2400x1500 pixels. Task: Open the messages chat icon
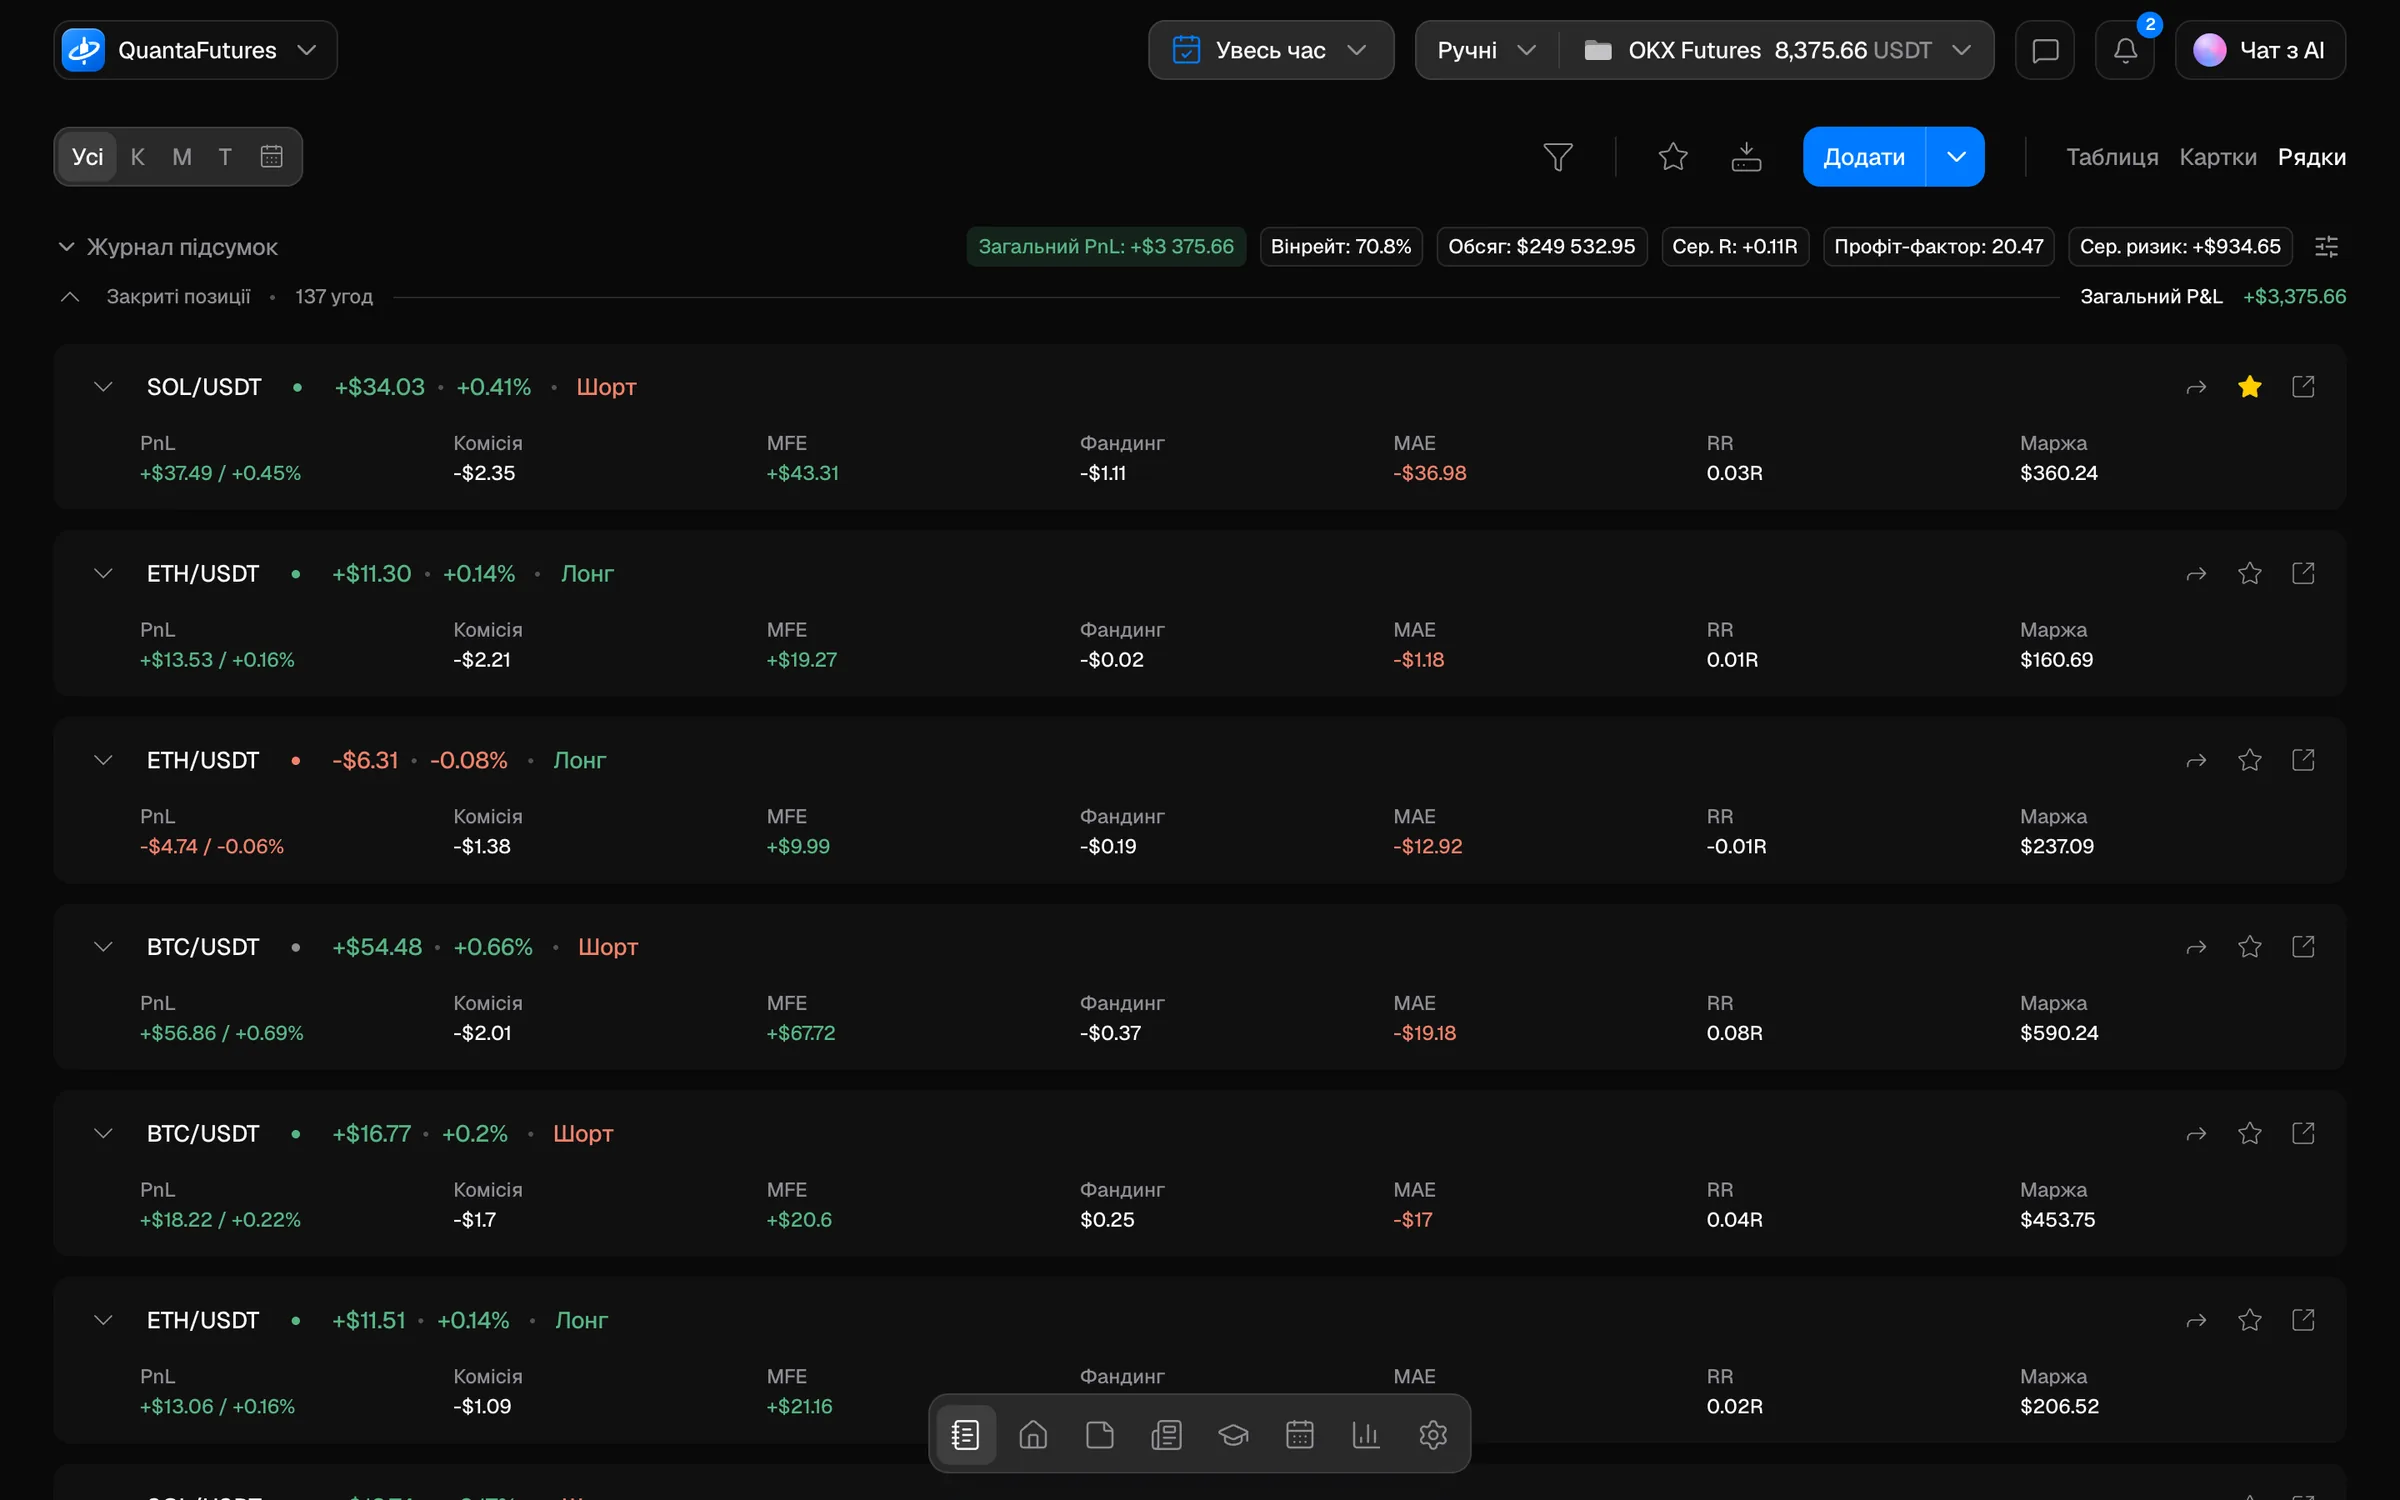(x=2045, y=50)
